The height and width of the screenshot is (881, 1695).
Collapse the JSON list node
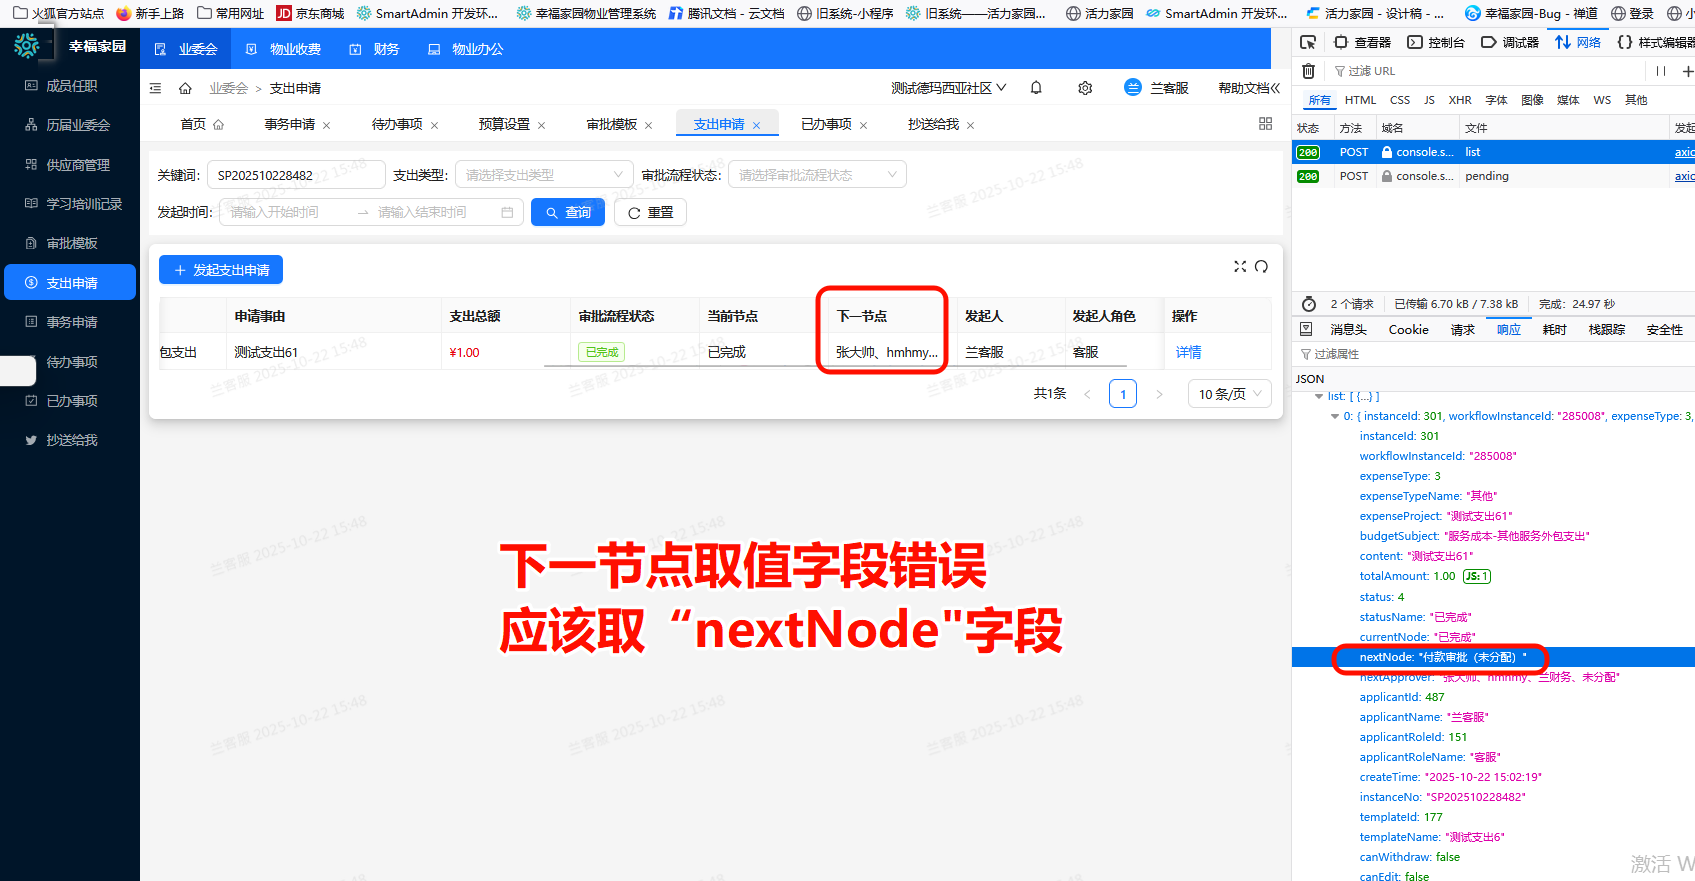click(x=1319, y=397)
